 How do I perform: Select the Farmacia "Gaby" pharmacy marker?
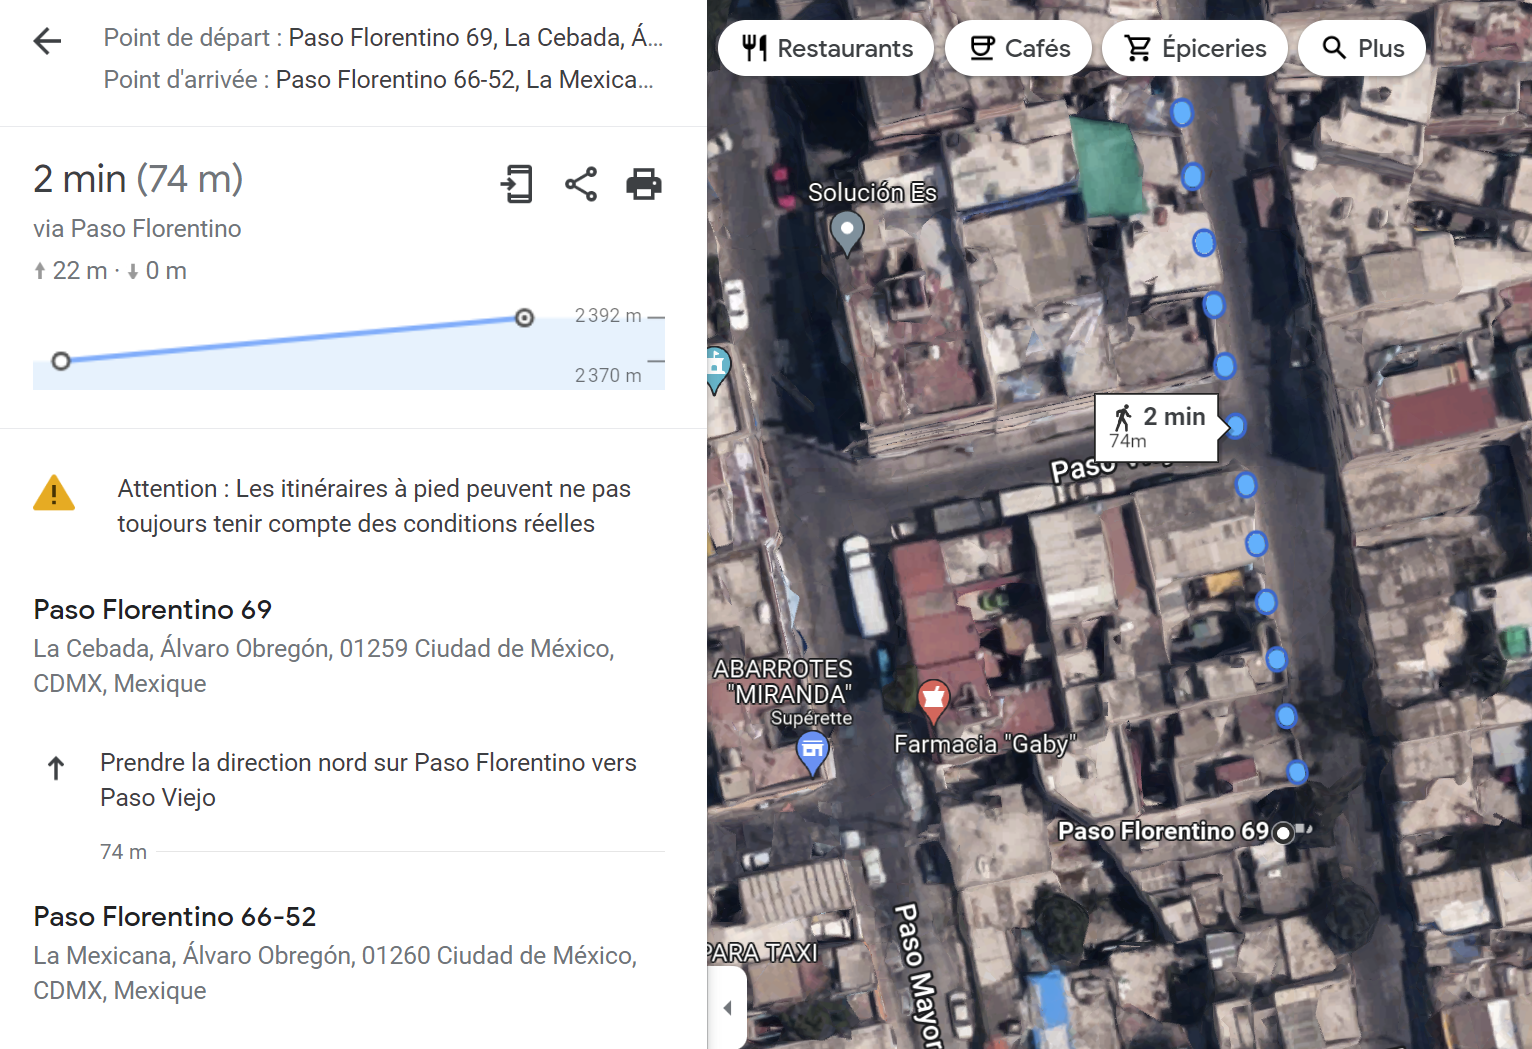(x=933, y=699)
